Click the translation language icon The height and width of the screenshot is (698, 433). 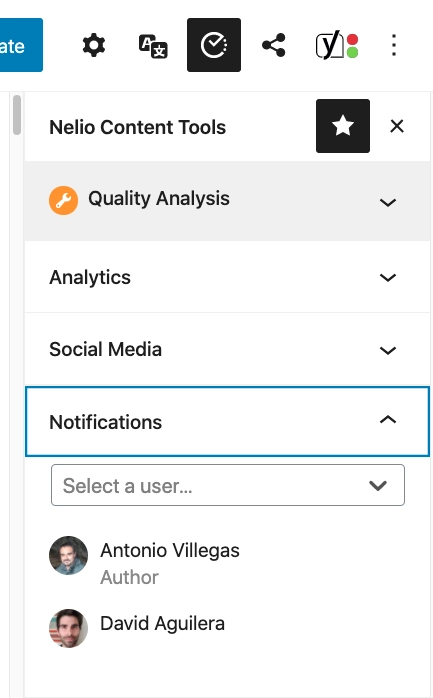click(x=153, y=45)
